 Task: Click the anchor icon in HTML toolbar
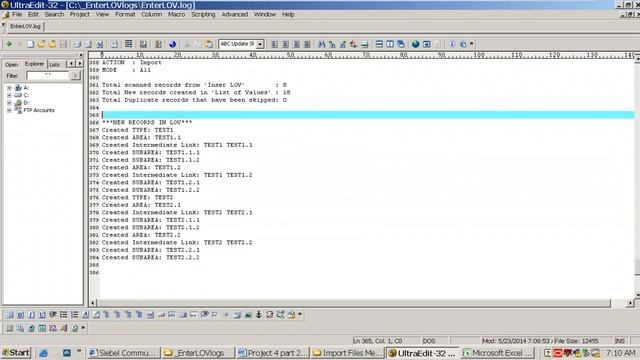(259, 315)
